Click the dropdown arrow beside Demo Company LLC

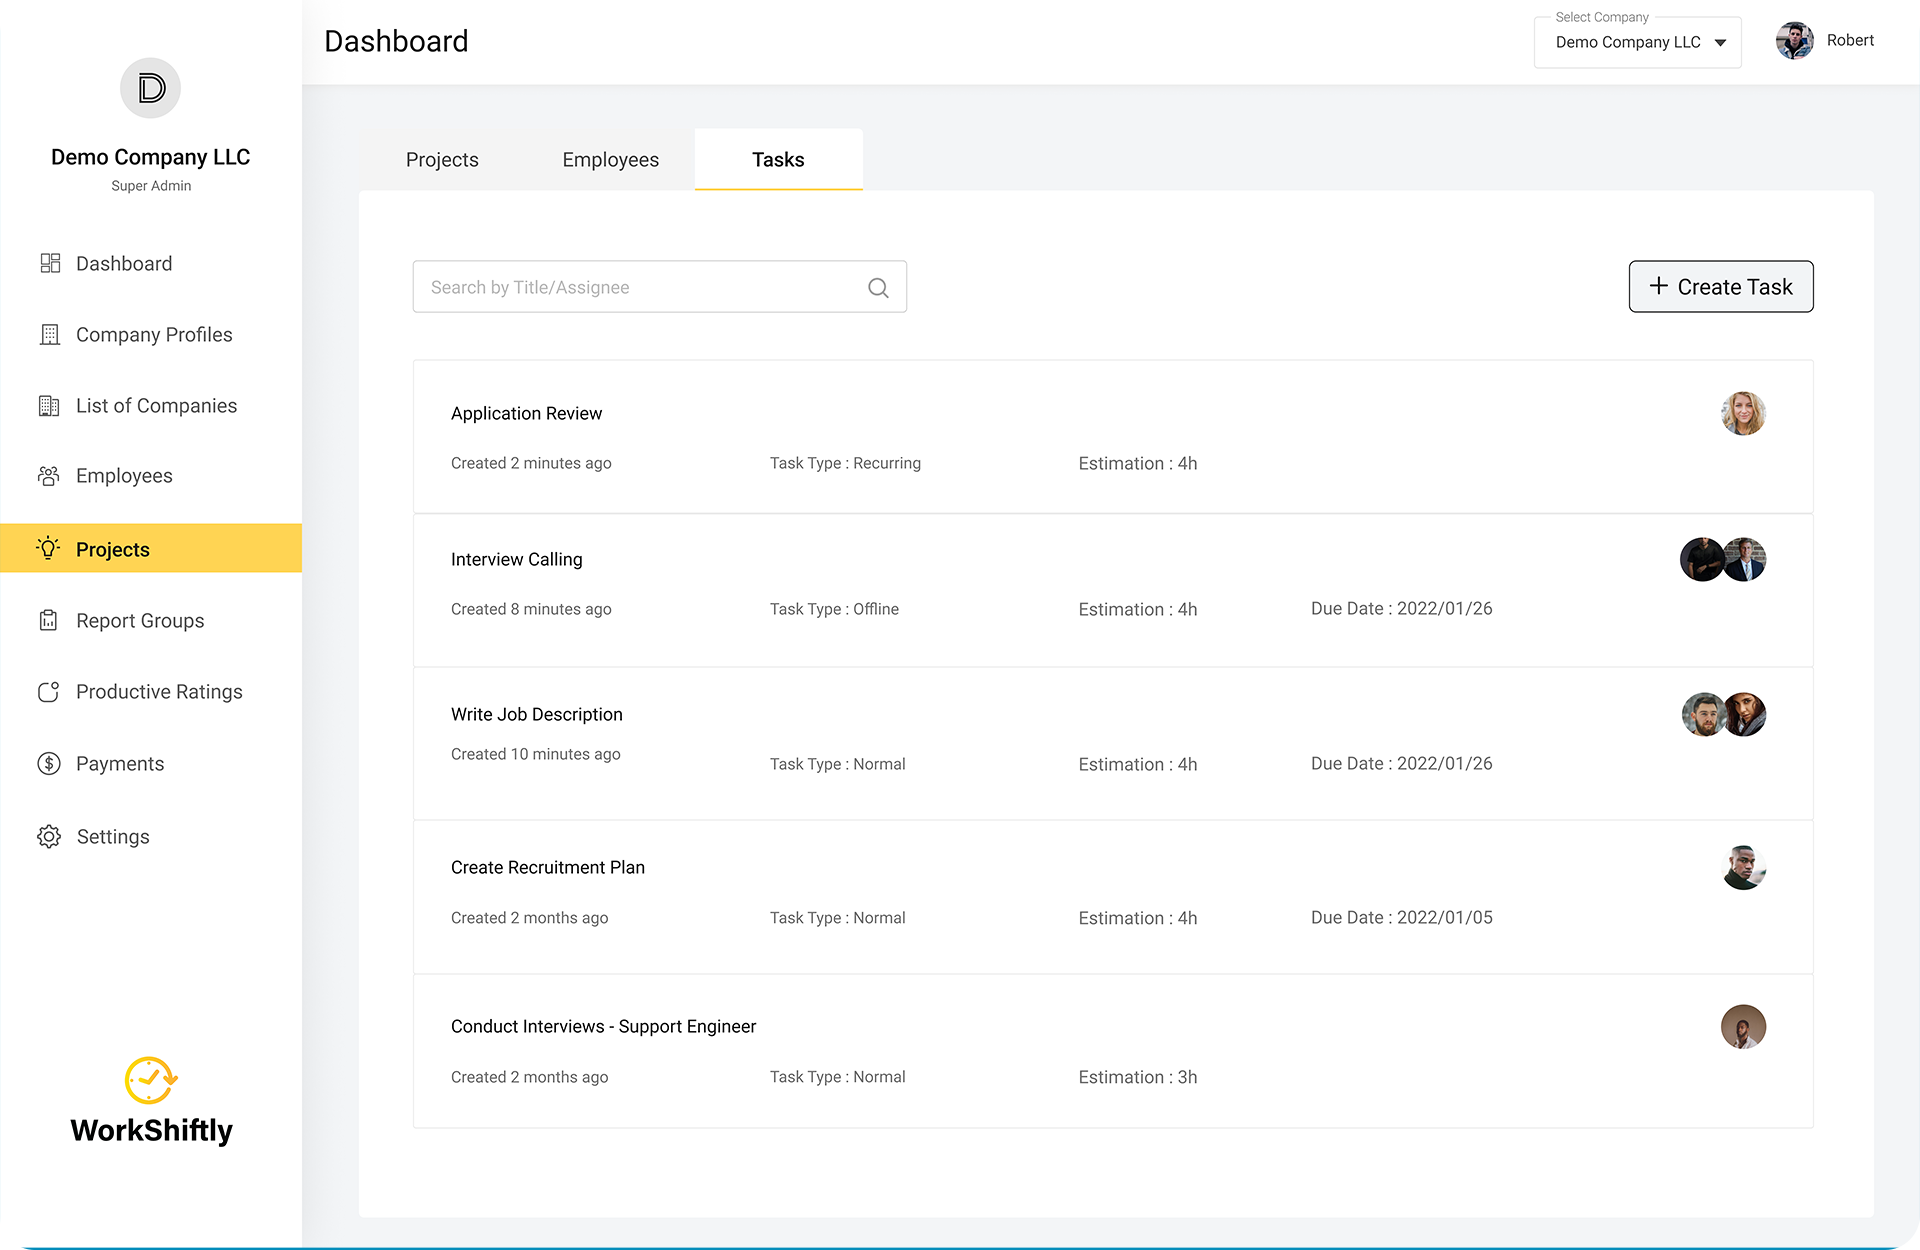tap(1721, 43)
